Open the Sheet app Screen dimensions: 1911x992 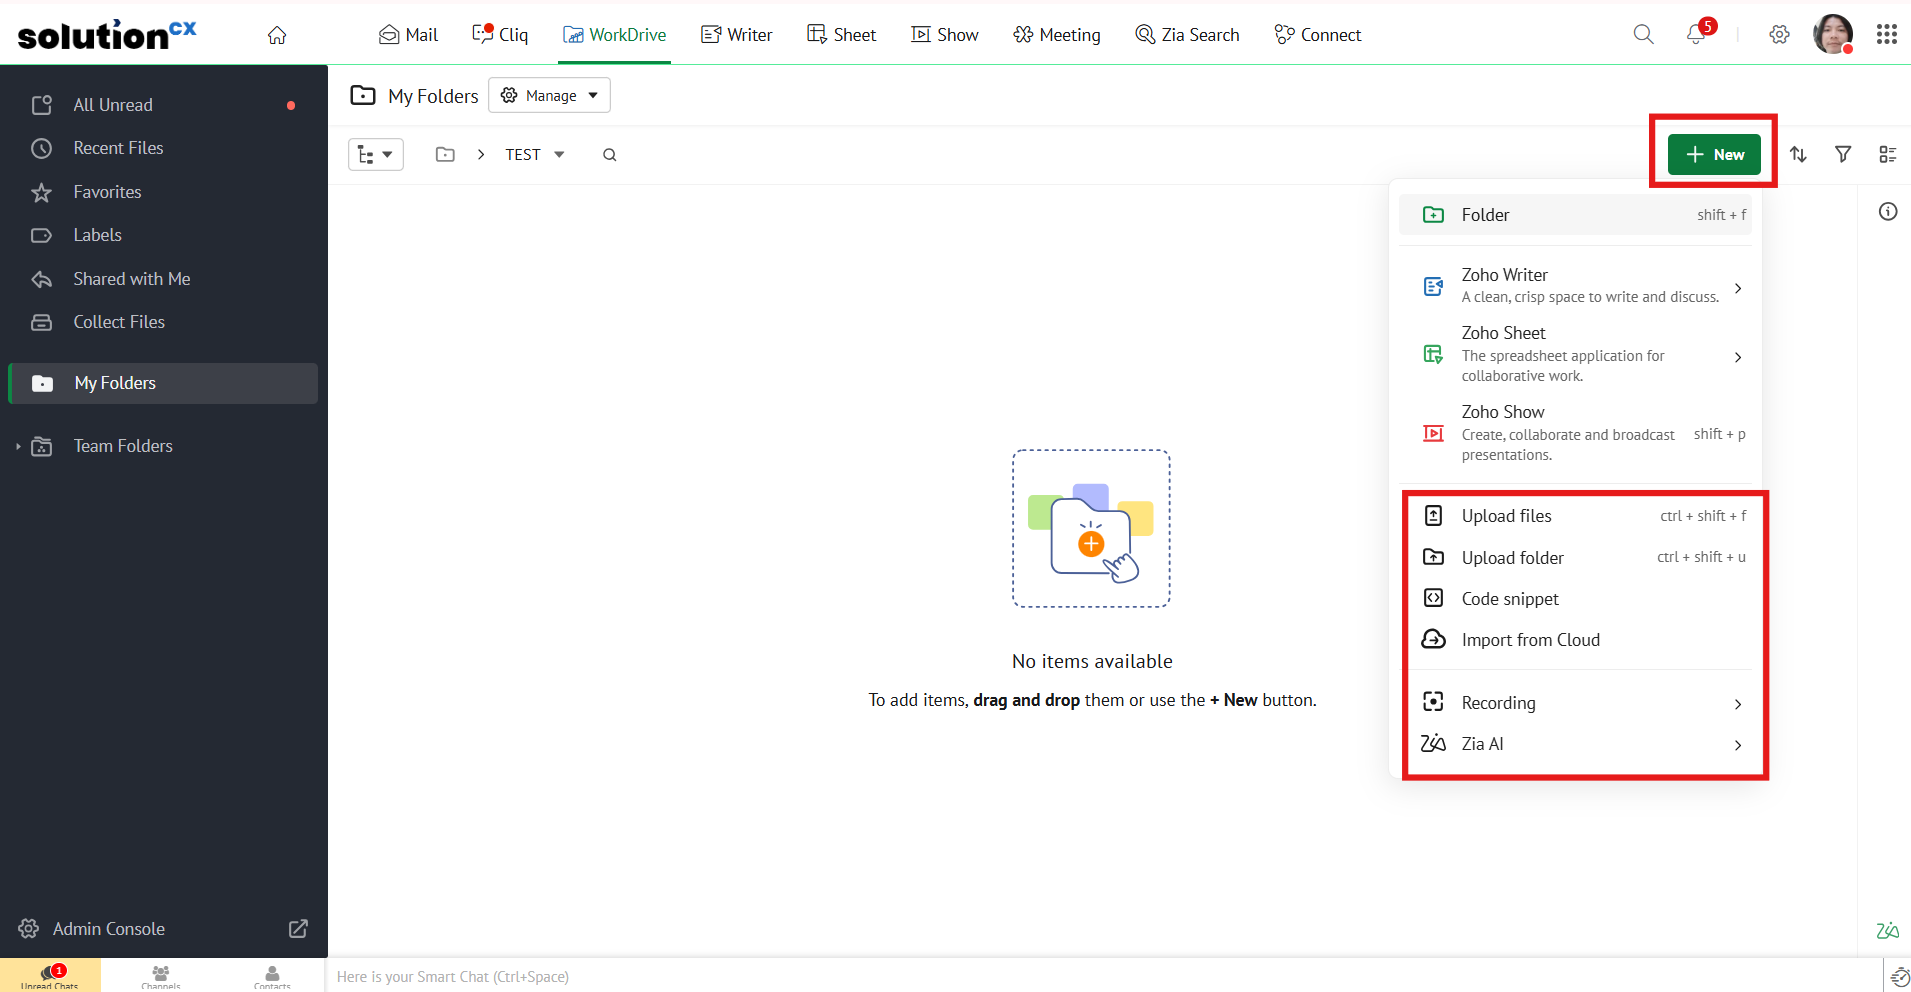point(841,35)
